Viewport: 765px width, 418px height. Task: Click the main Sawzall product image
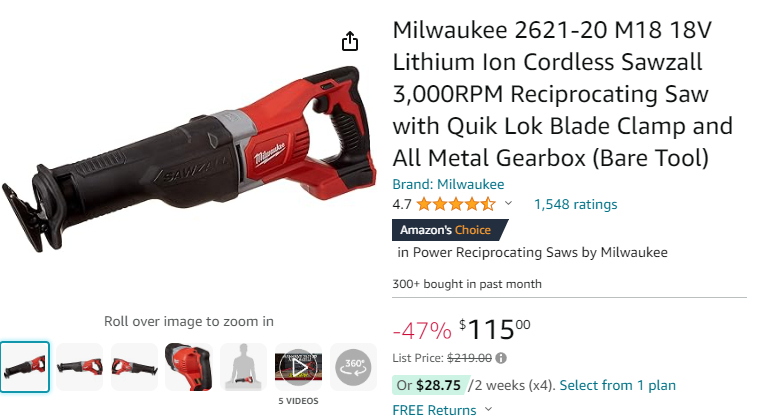(x=189, y=159)
